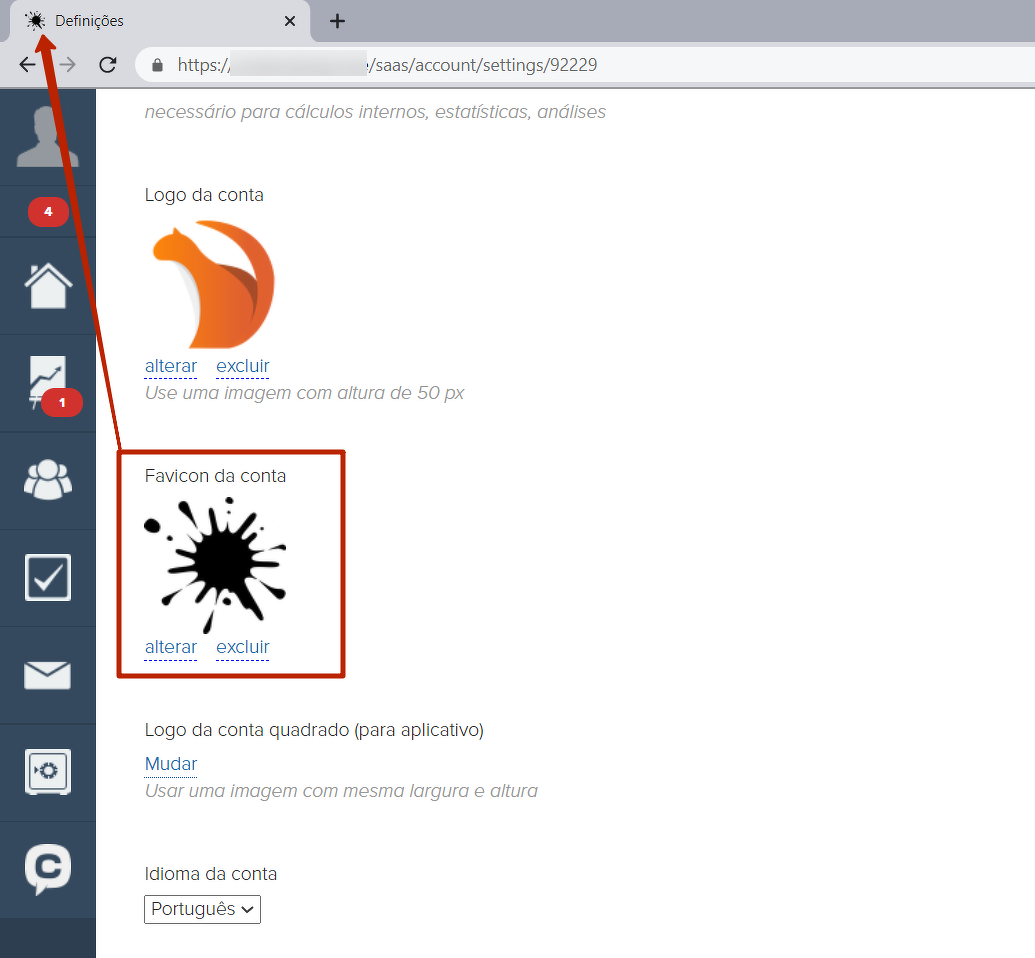1035x958 pixels.
Task: Click alterar under Logo da conta
Action: click(x=171, y=366)
